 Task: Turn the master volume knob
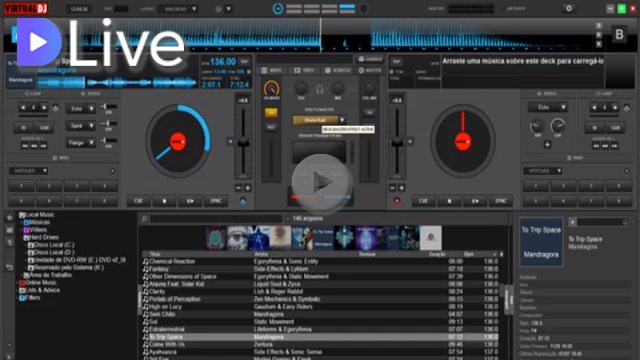tap(271, 89)
